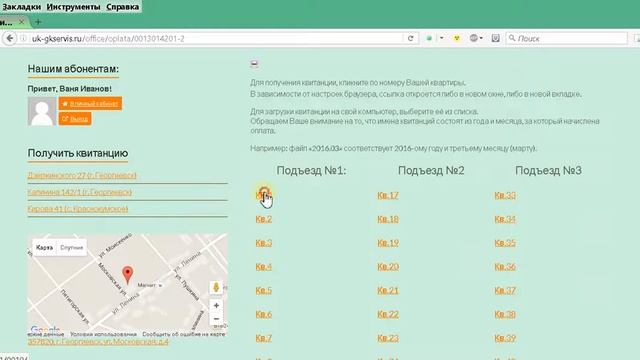This screenshot has height=360, width=640.
Task: Click the green dot extension icon
Action: [429, 38]
